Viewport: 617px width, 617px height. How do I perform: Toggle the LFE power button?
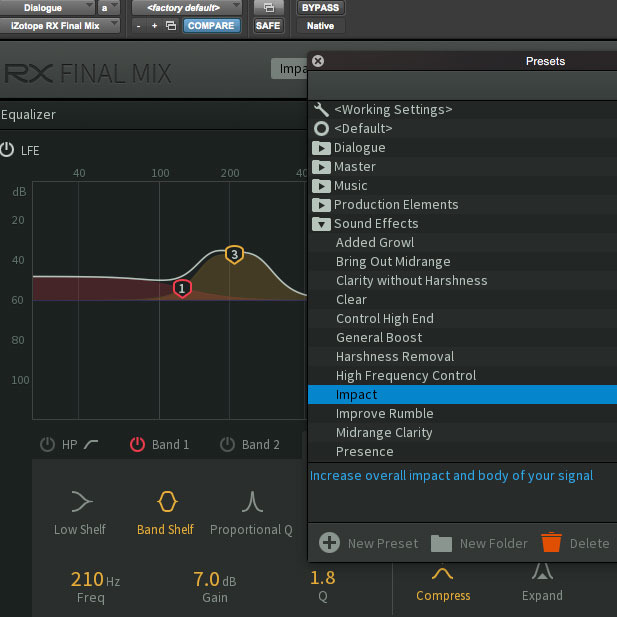pos(7,150)
